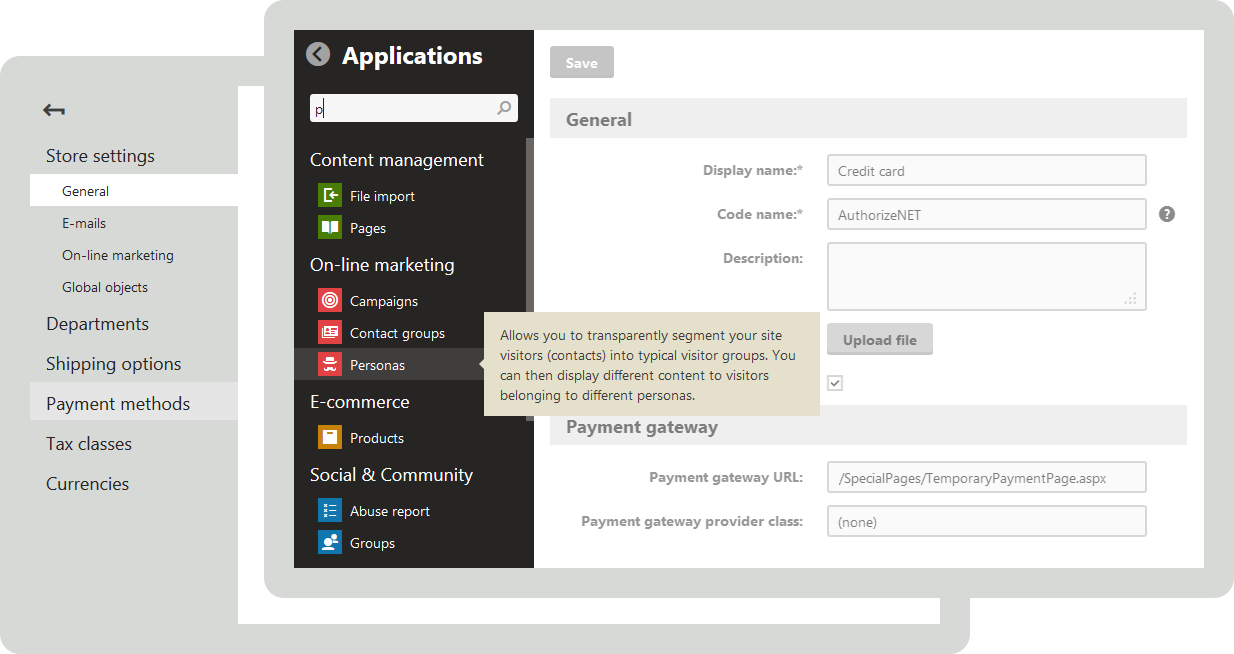Open the Pages application icon
This screenshot has height=654, width=1234.
pos(329,227)
